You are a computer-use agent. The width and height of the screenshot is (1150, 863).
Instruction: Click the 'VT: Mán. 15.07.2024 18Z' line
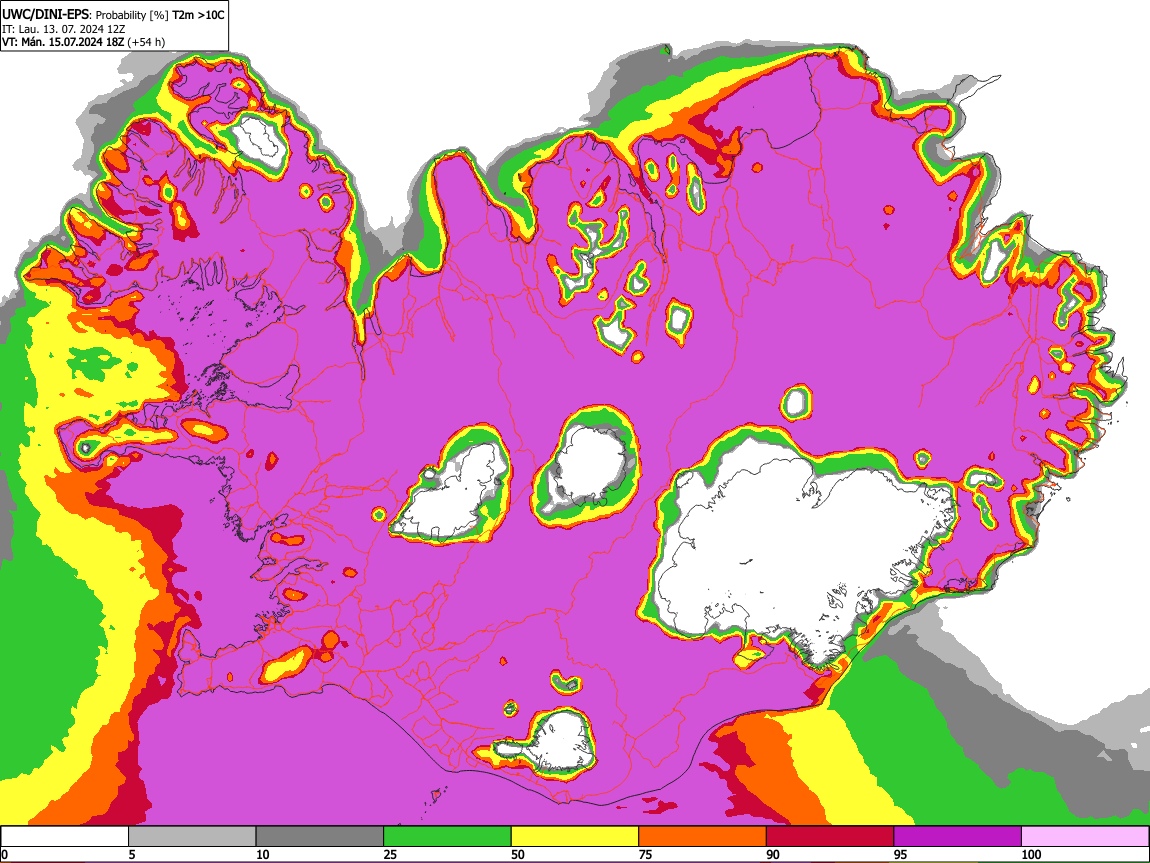(63, 42)
